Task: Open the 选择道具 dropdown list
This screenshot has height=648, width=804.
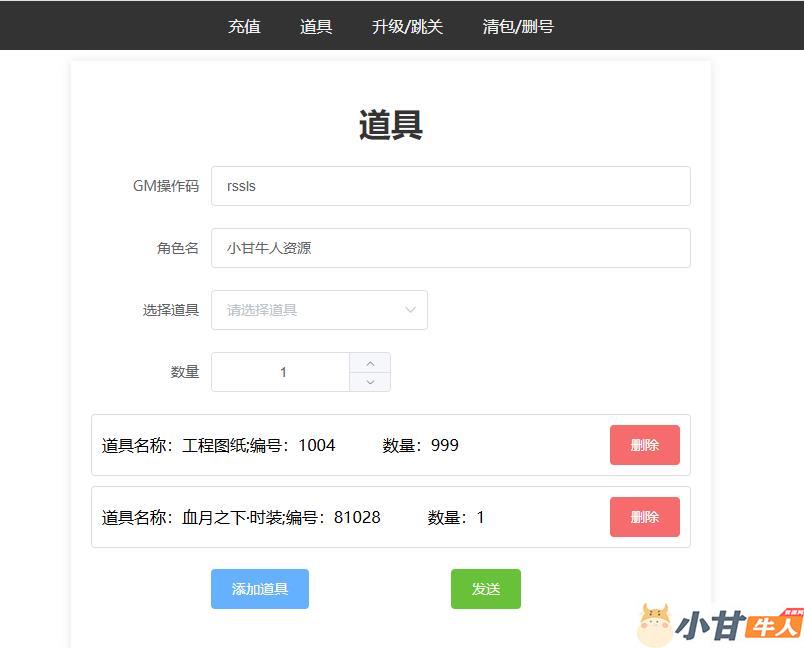Action: coord(310,310)
